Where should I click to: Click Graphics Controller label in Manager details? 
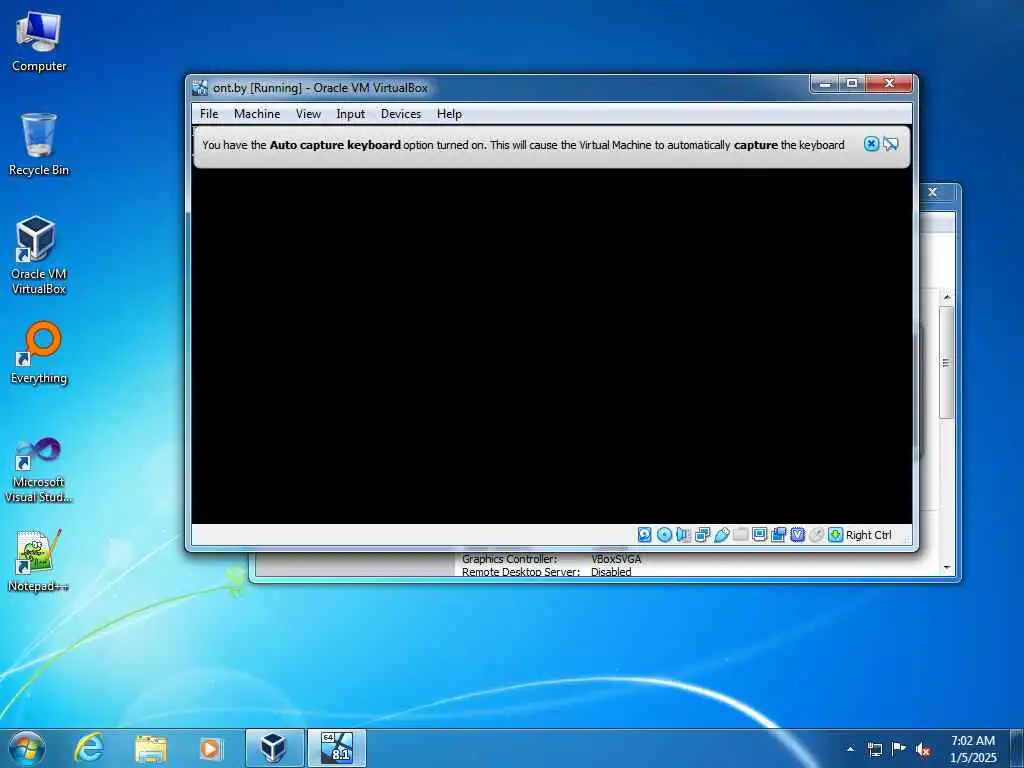coord(509,559)
